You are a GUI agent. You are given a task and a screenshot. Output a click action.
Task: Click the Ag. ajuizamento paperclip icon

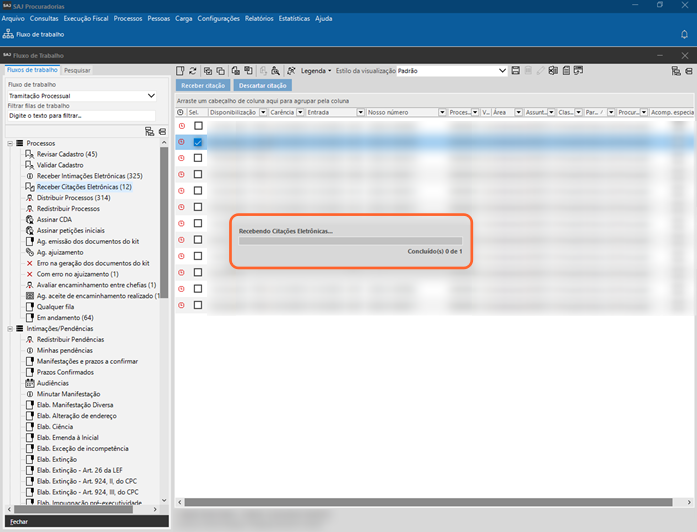[x=29, y=252]
